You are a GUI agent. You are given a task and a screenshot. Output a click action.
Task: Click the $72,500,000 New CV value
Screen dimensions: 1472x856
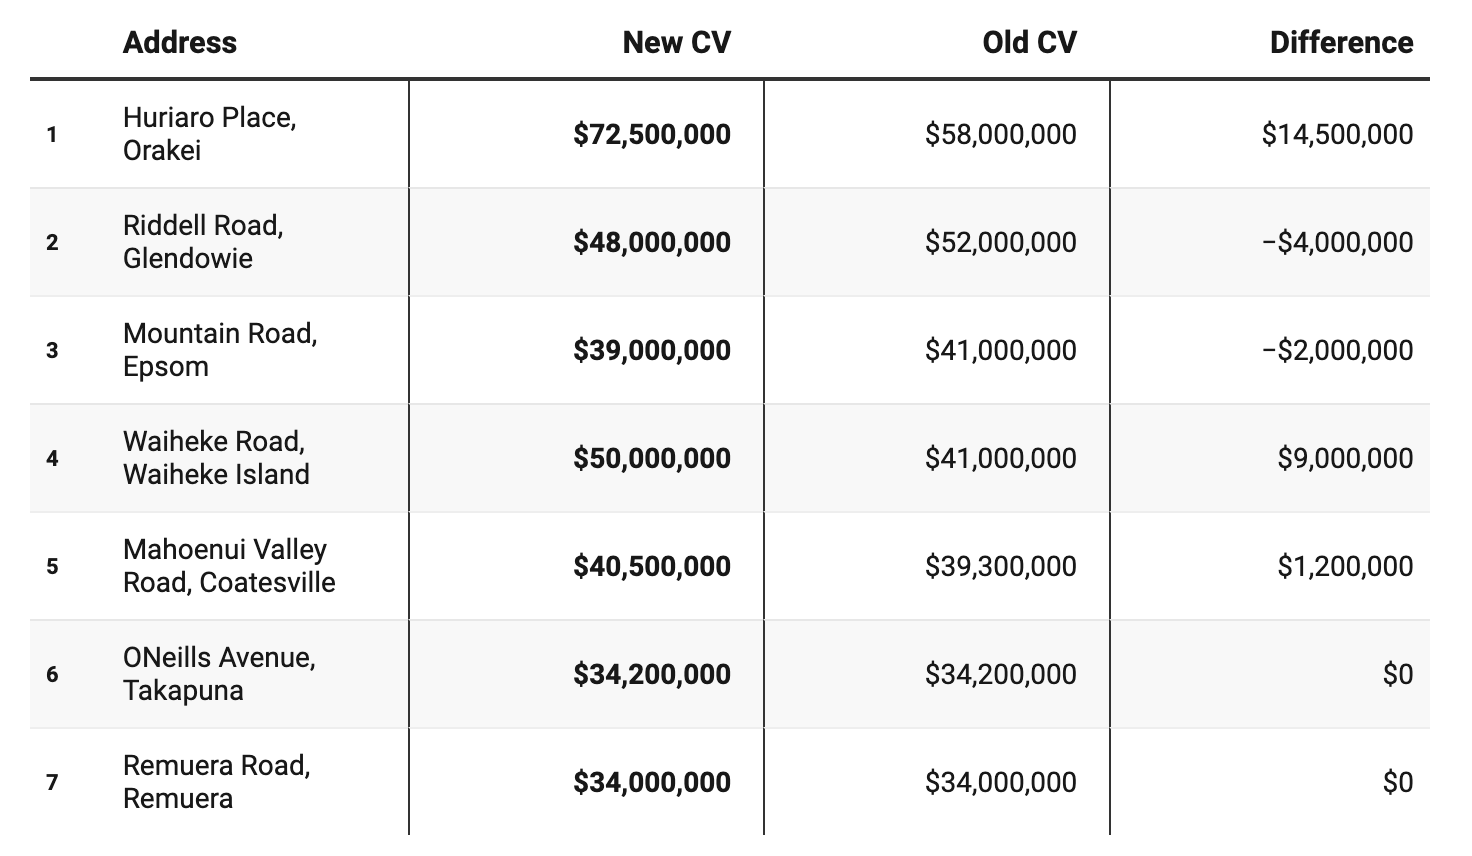click(652, 134)
